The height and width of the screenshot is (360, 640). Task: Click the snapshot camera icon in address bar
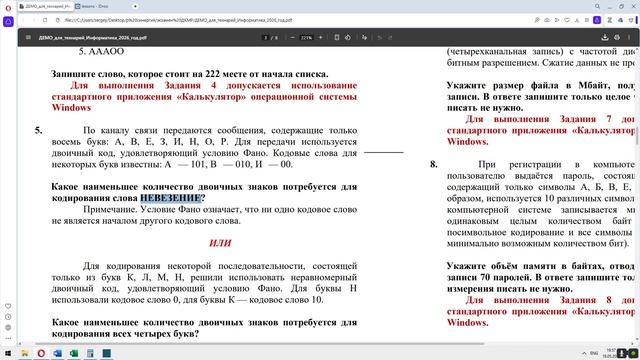pyautogui.click(x=547, y=20)
